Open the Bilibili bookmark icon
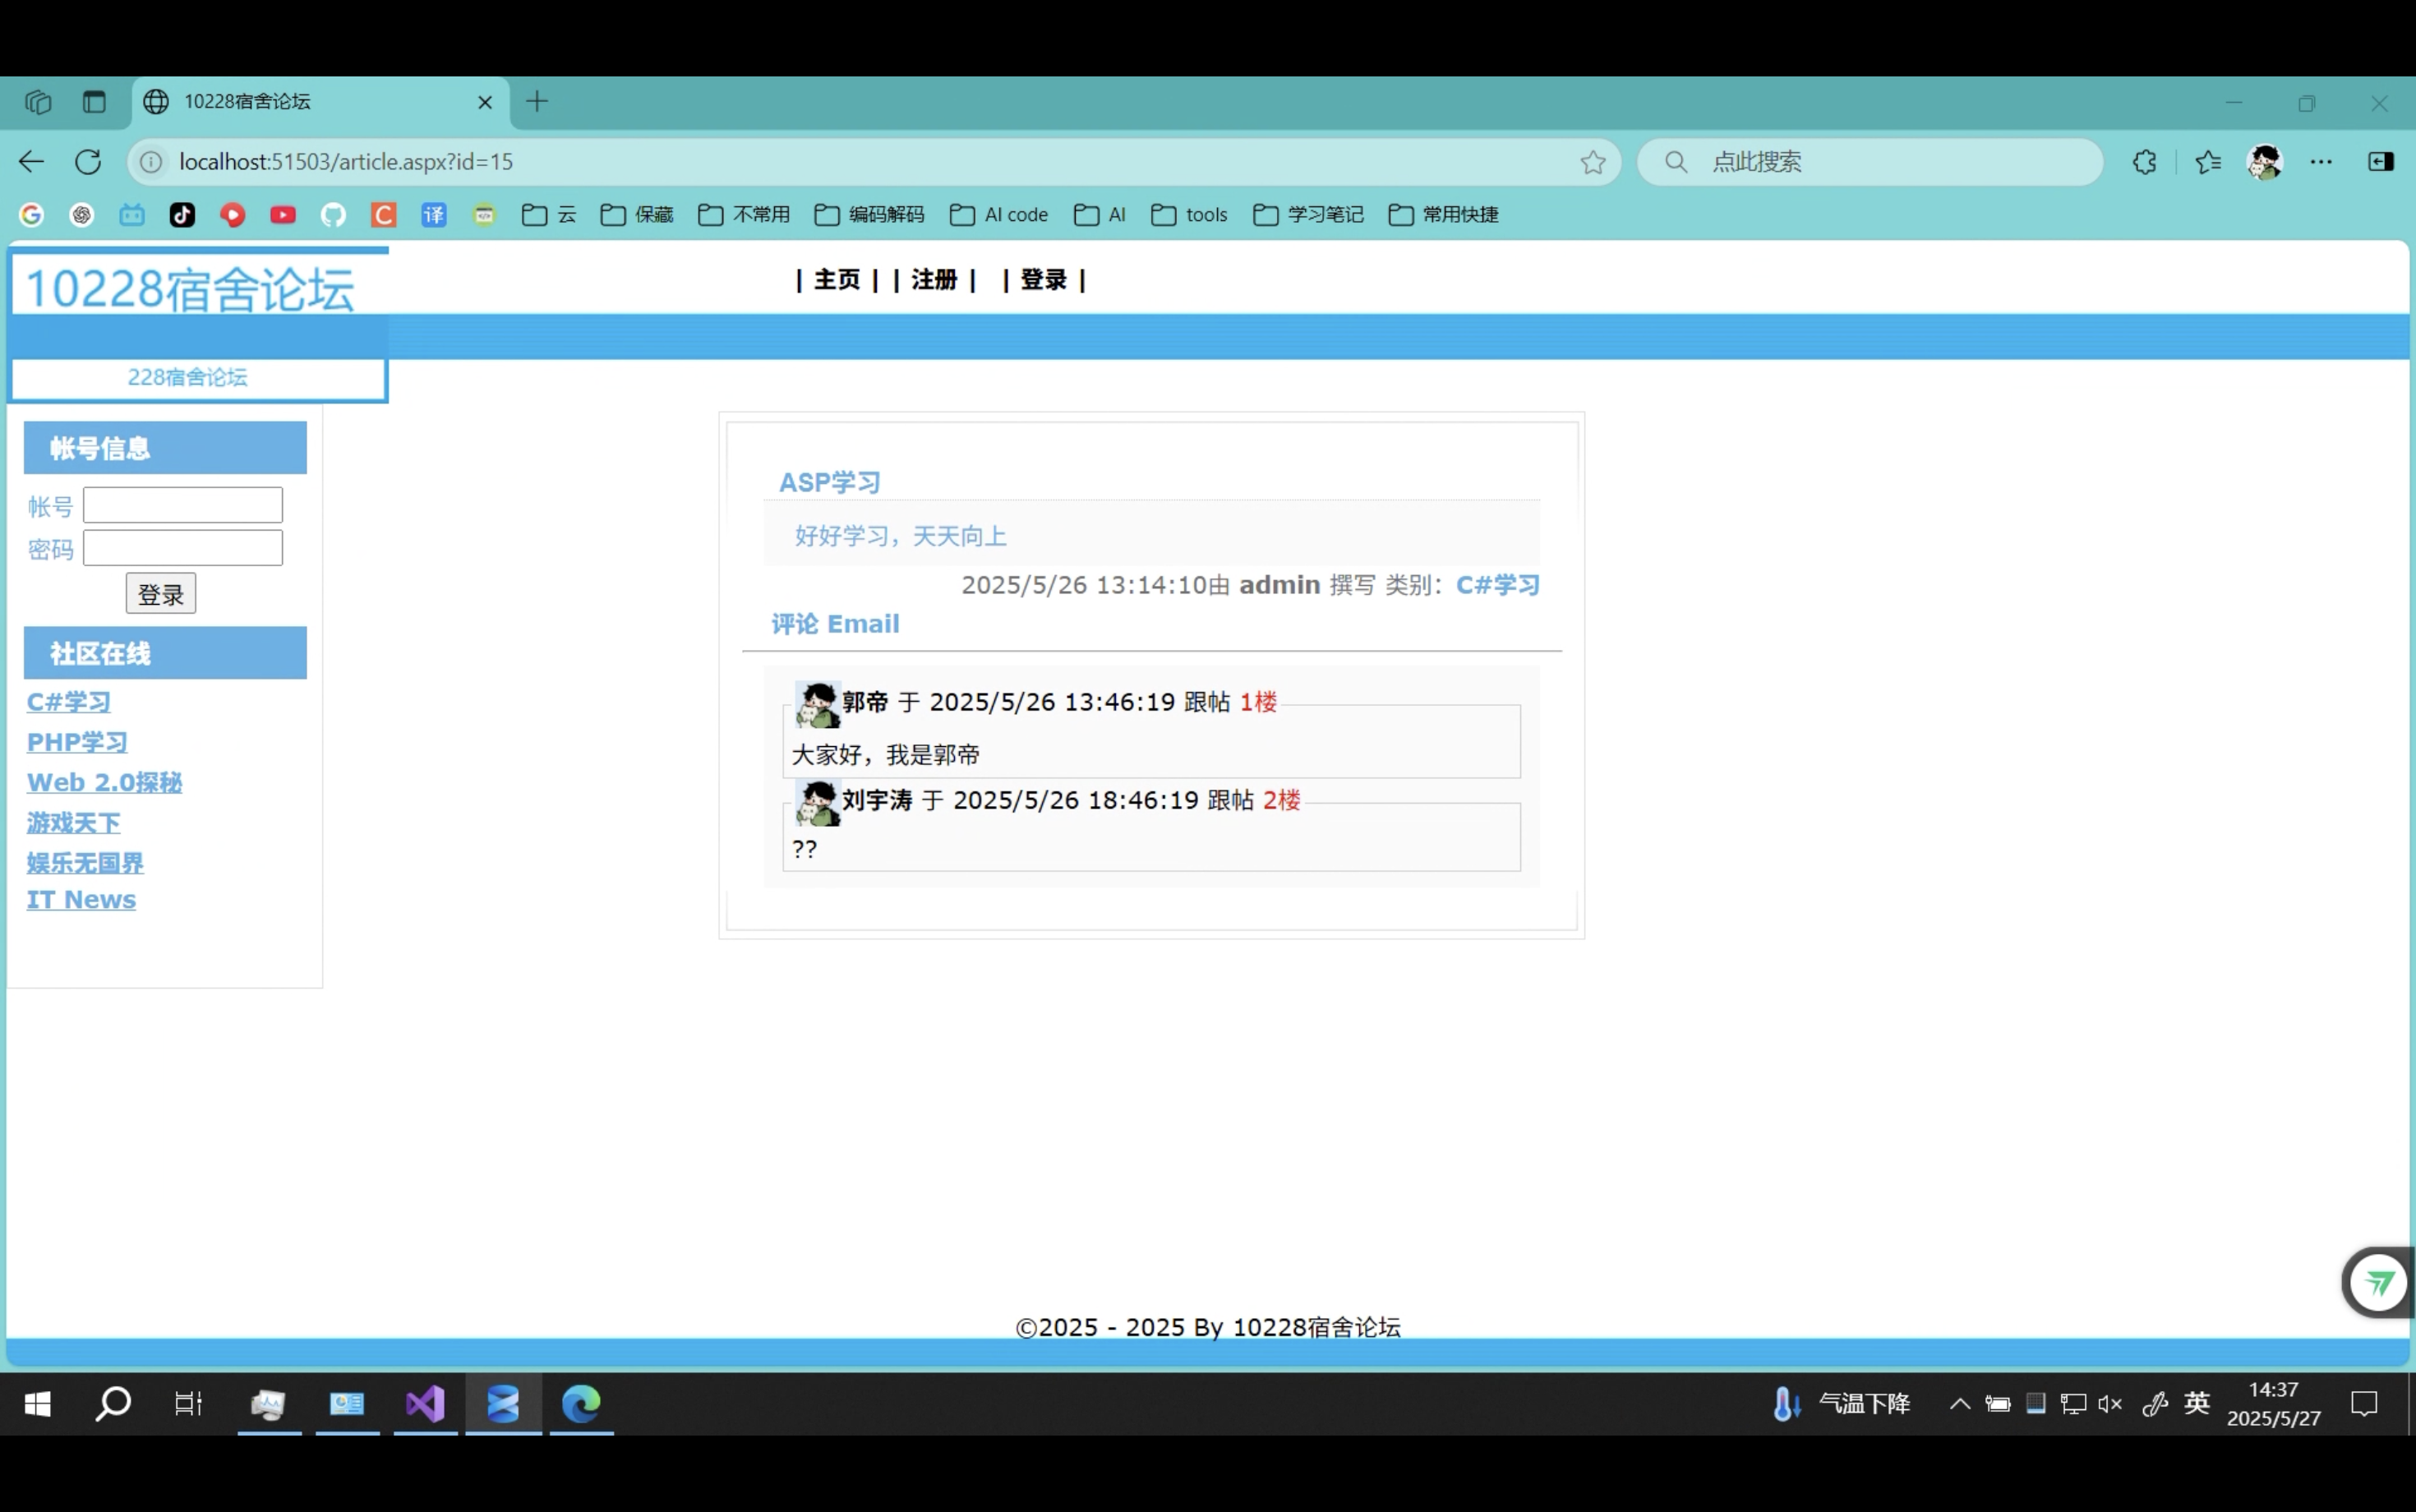The width and height of the screenshot is (2416, 1512). (132, 215)
